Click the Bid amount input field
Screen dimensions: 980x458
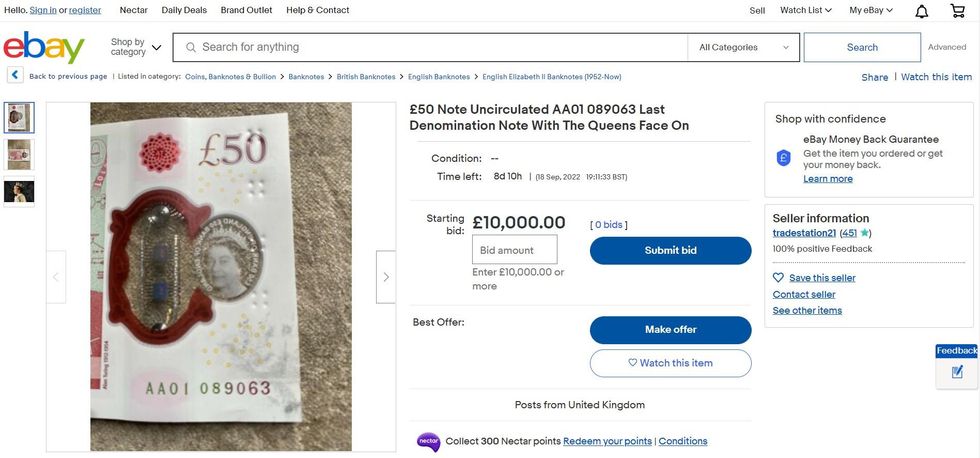tap(514, 250)
